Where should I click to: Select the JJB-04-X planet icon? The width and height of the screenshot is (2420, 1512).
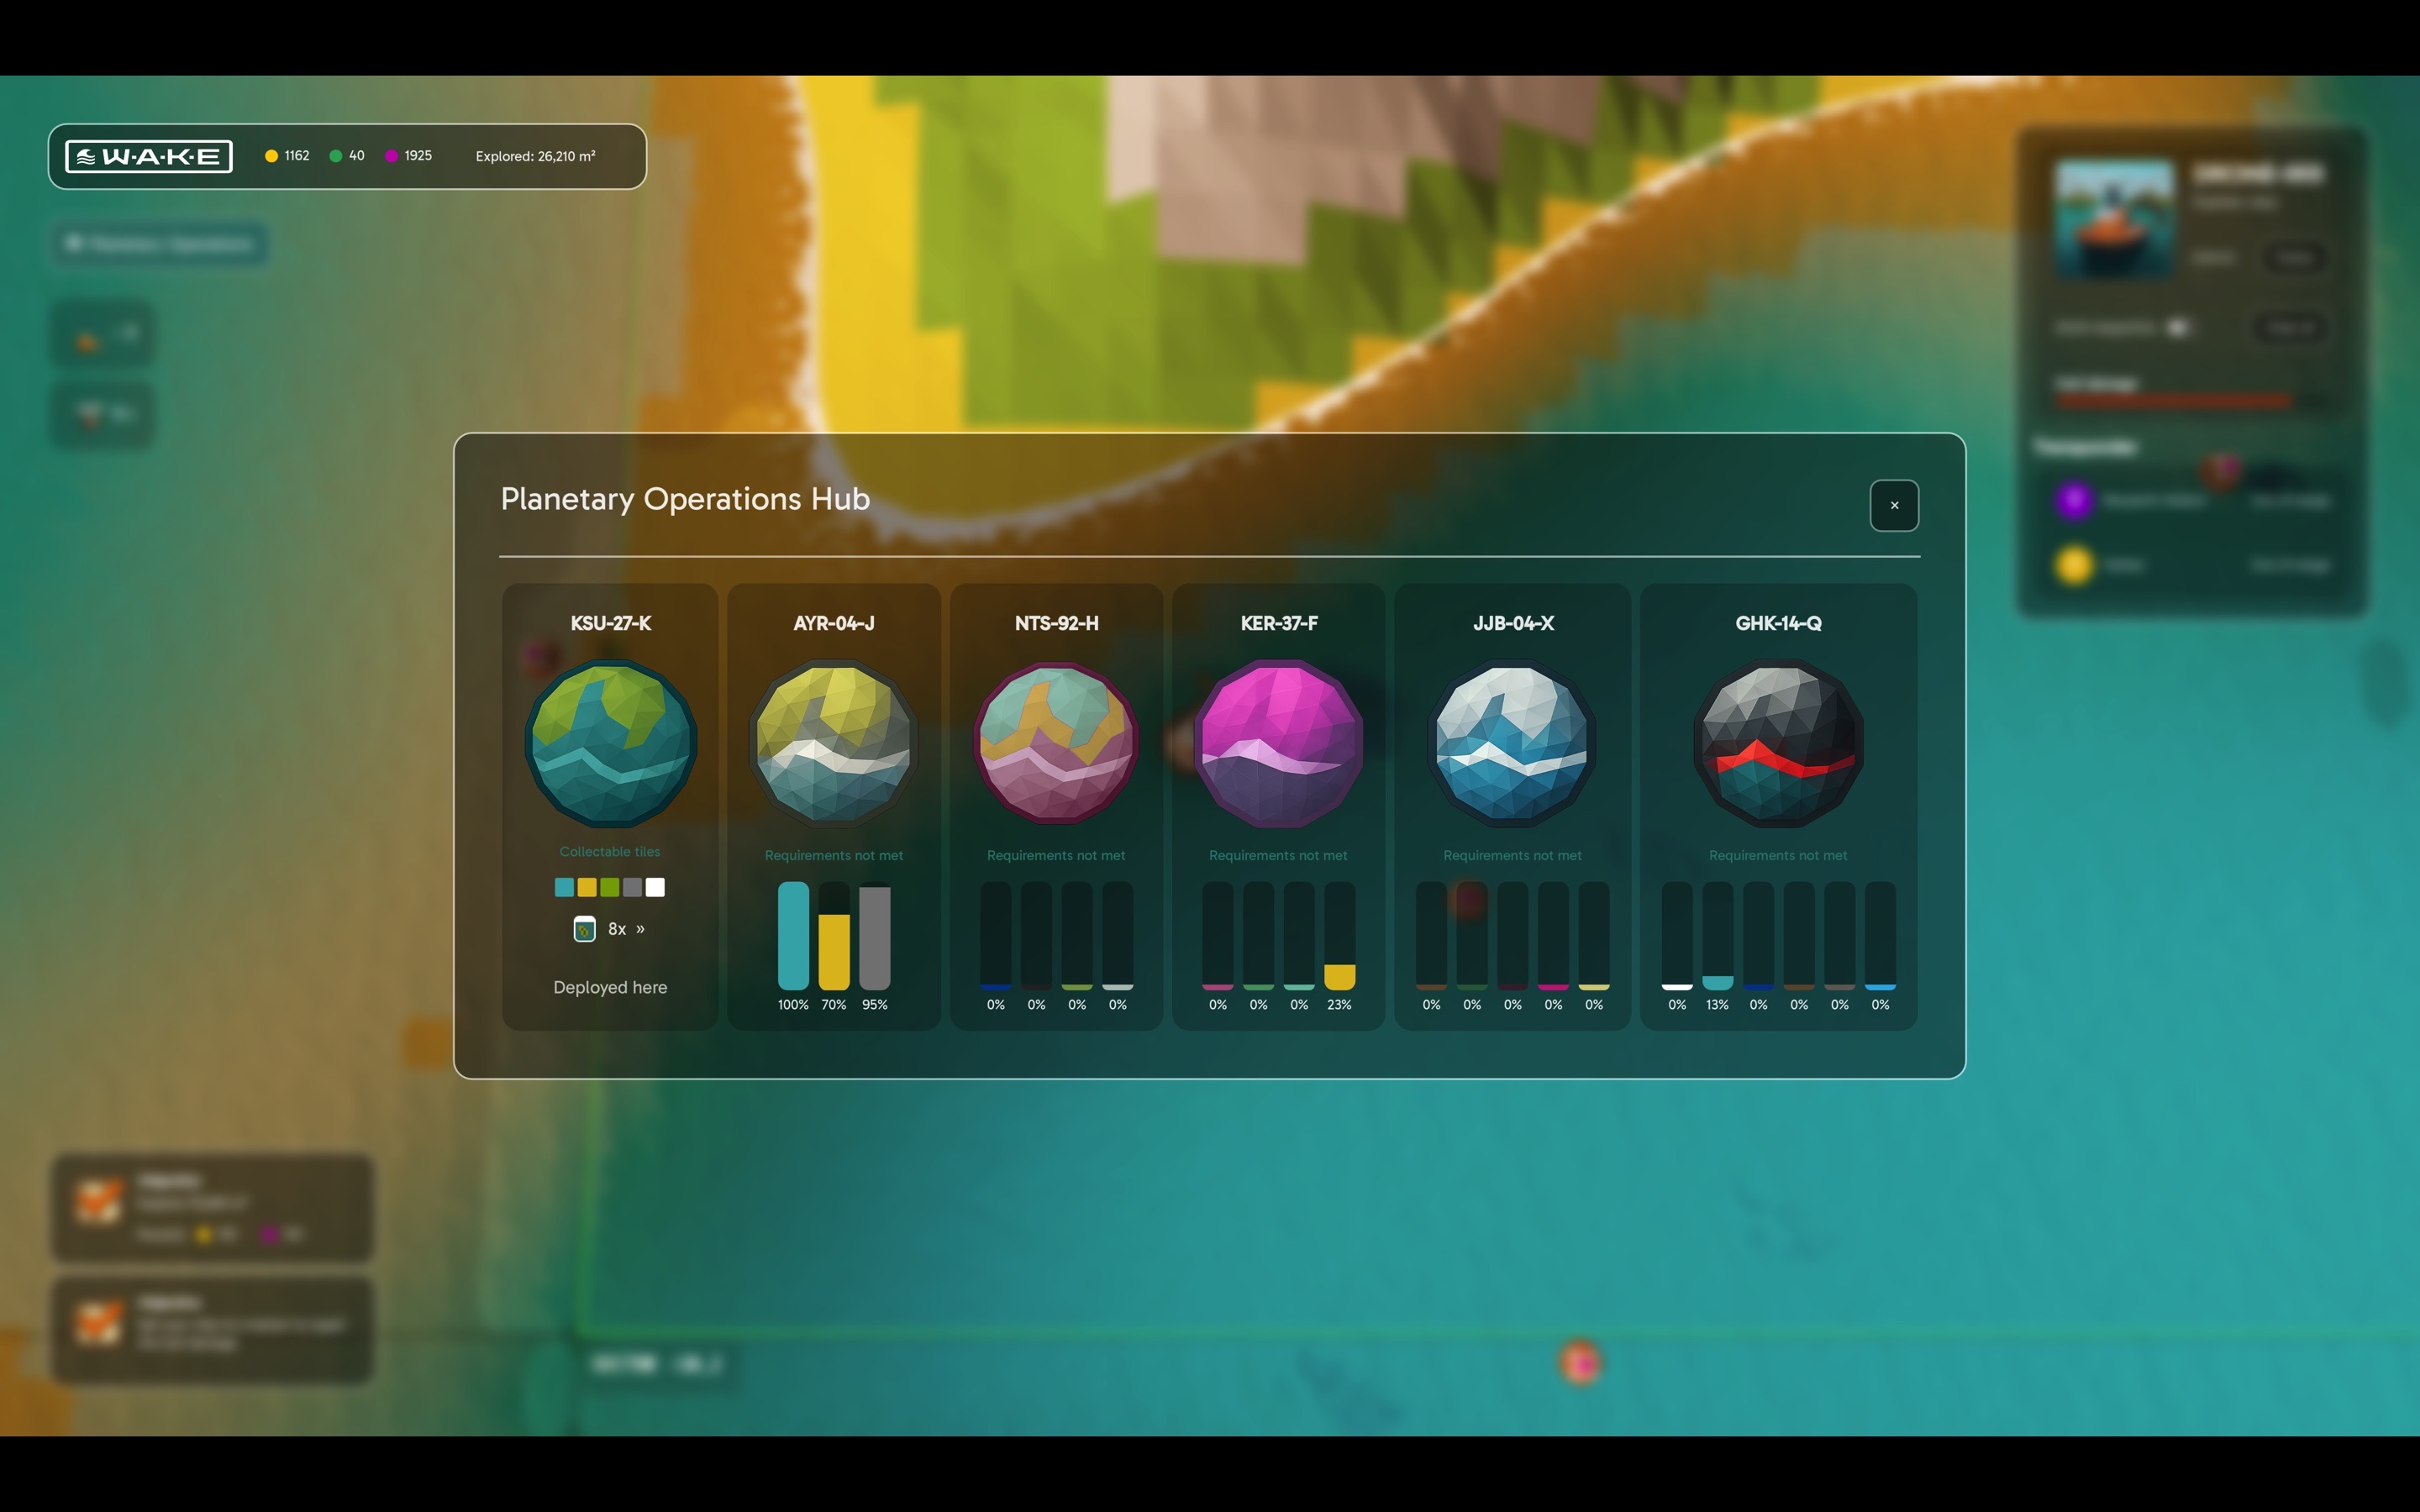pyautogui.click(x=1510, y=740)
